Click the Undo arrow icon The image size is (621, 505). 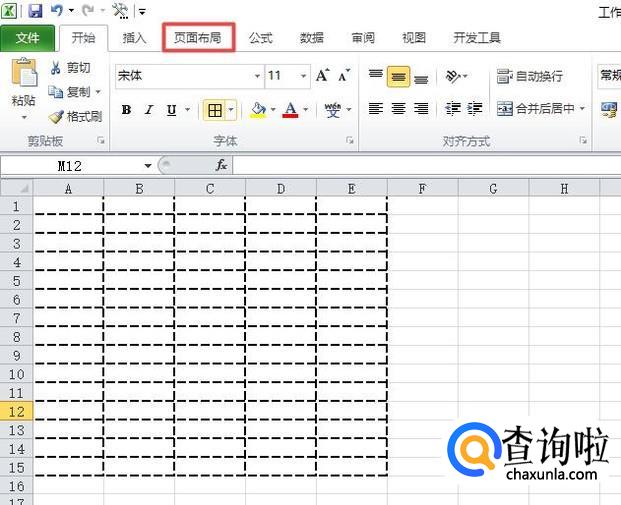57,11
